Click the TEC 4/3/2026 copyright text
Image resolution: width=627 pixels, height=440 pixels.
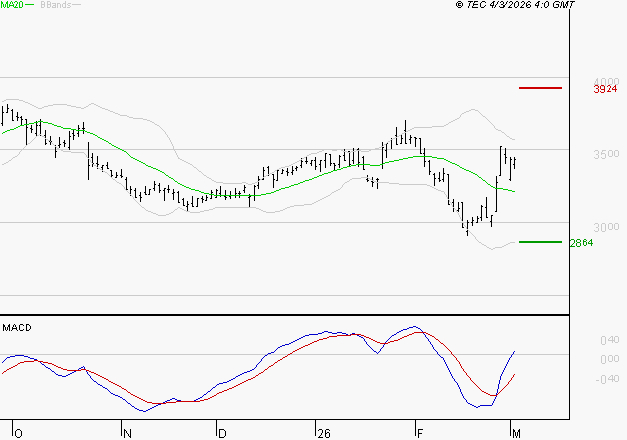tap(515, 5)
